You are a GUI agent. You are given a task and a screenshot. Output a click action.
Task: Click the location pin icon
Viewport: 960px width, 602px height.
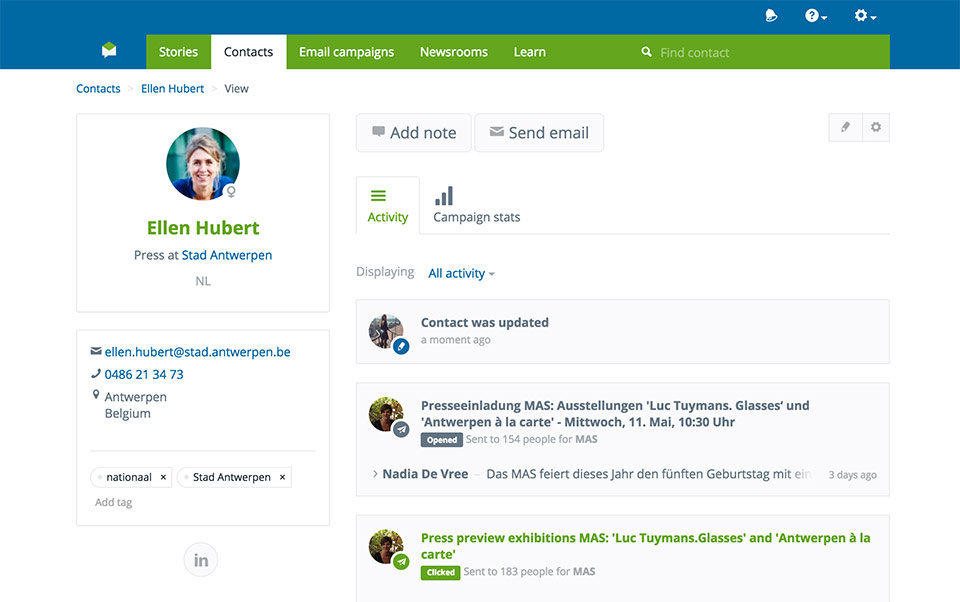coord(96,395)
